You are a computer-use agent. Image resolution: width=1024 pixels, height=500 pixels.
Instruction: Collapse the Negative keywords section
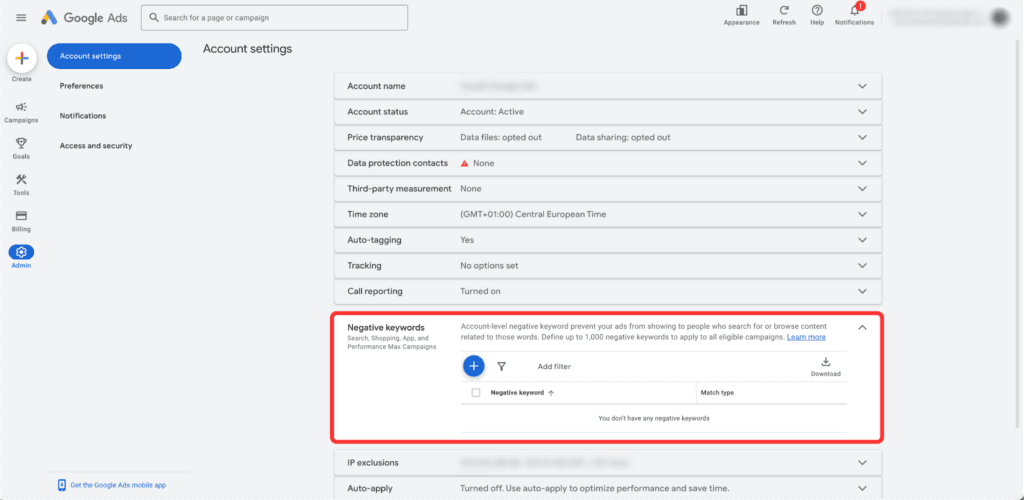tap(862, 328)
